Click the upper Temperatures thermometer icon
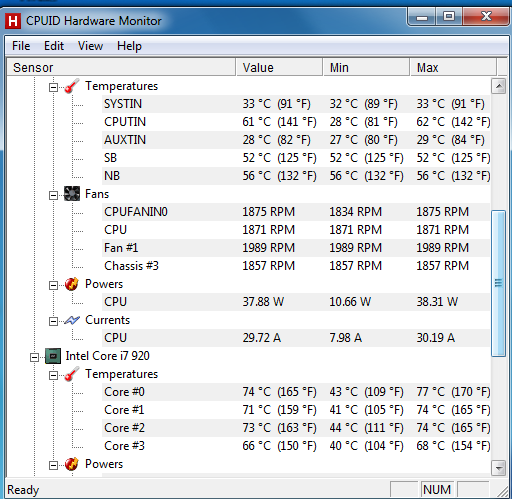512x499 pixels. [x=72, y=86]
